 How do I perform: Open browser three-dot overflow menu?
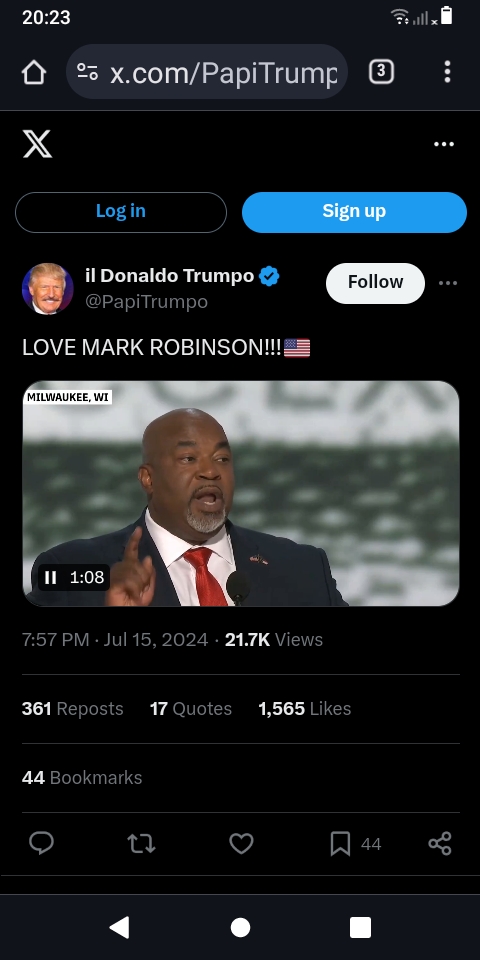(x=448, y=72)
